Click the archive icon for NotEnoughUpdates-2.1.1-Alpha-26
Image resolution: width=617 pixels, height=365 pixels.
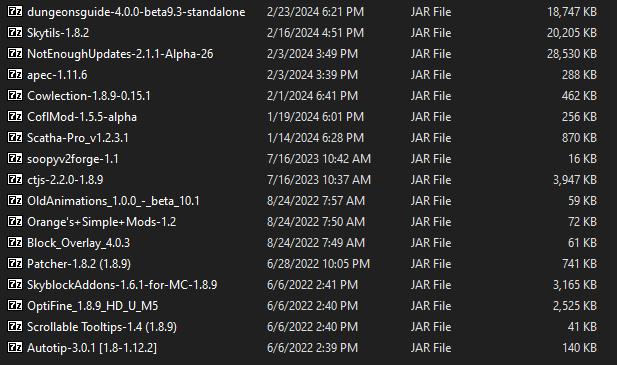click(x=15, y=53)
